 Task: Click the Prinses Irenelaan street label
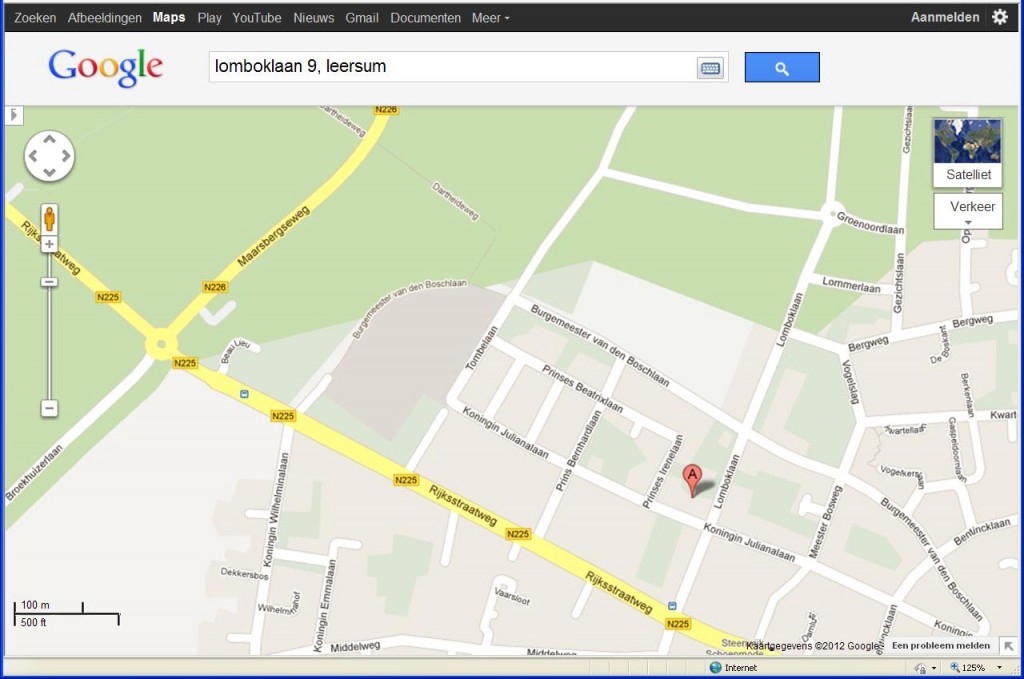tap(663, 471)
